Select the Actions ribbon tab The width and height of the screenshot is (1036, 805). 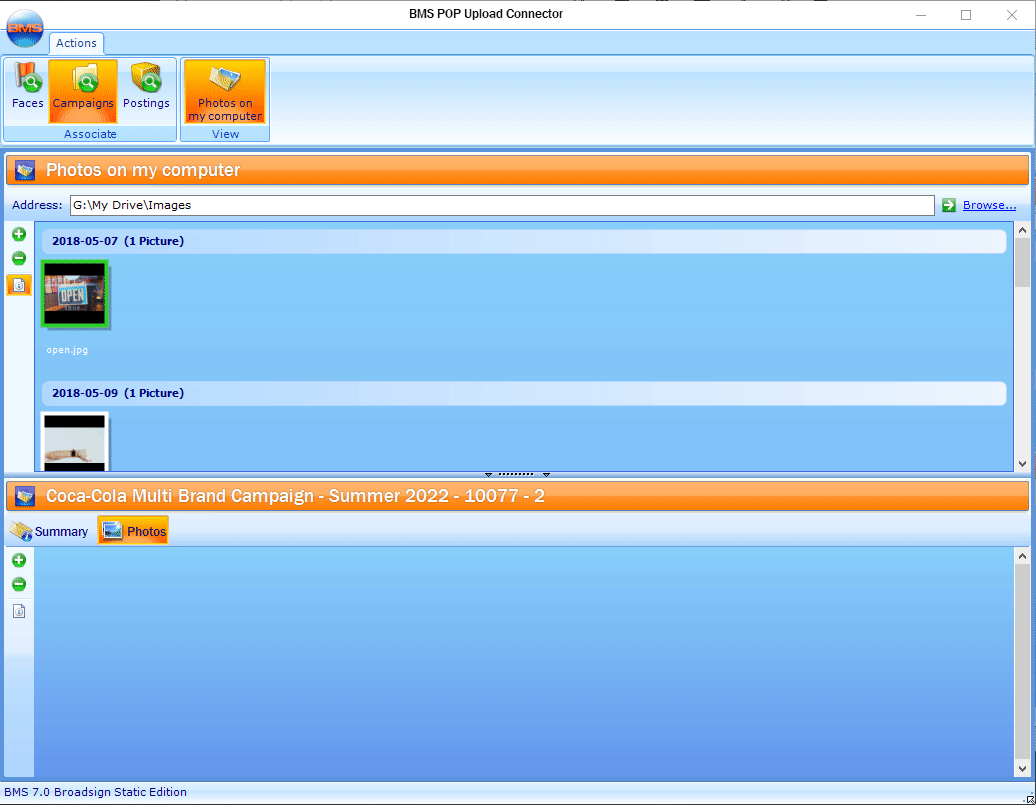(x=76, y=43)
